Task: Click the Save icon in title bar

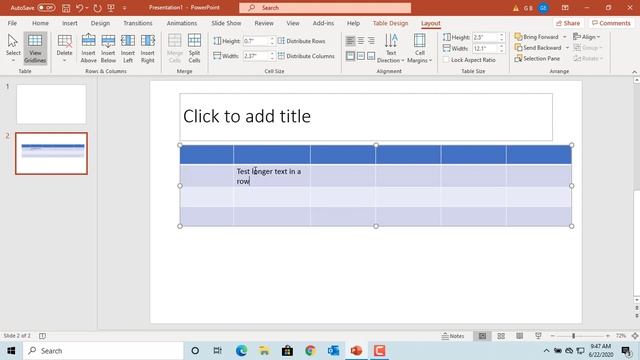Action: pos(66,8)
